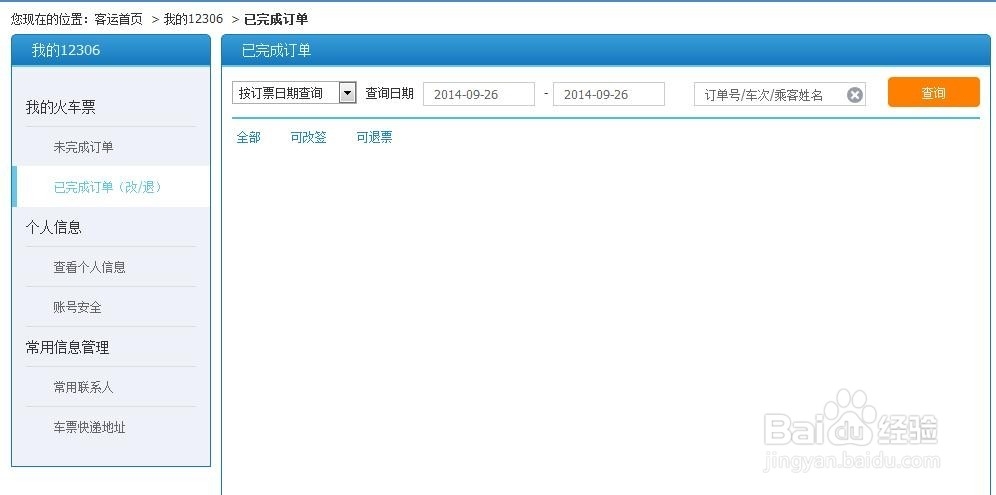Click the 查询日期 label

click(x=389, y=93)
